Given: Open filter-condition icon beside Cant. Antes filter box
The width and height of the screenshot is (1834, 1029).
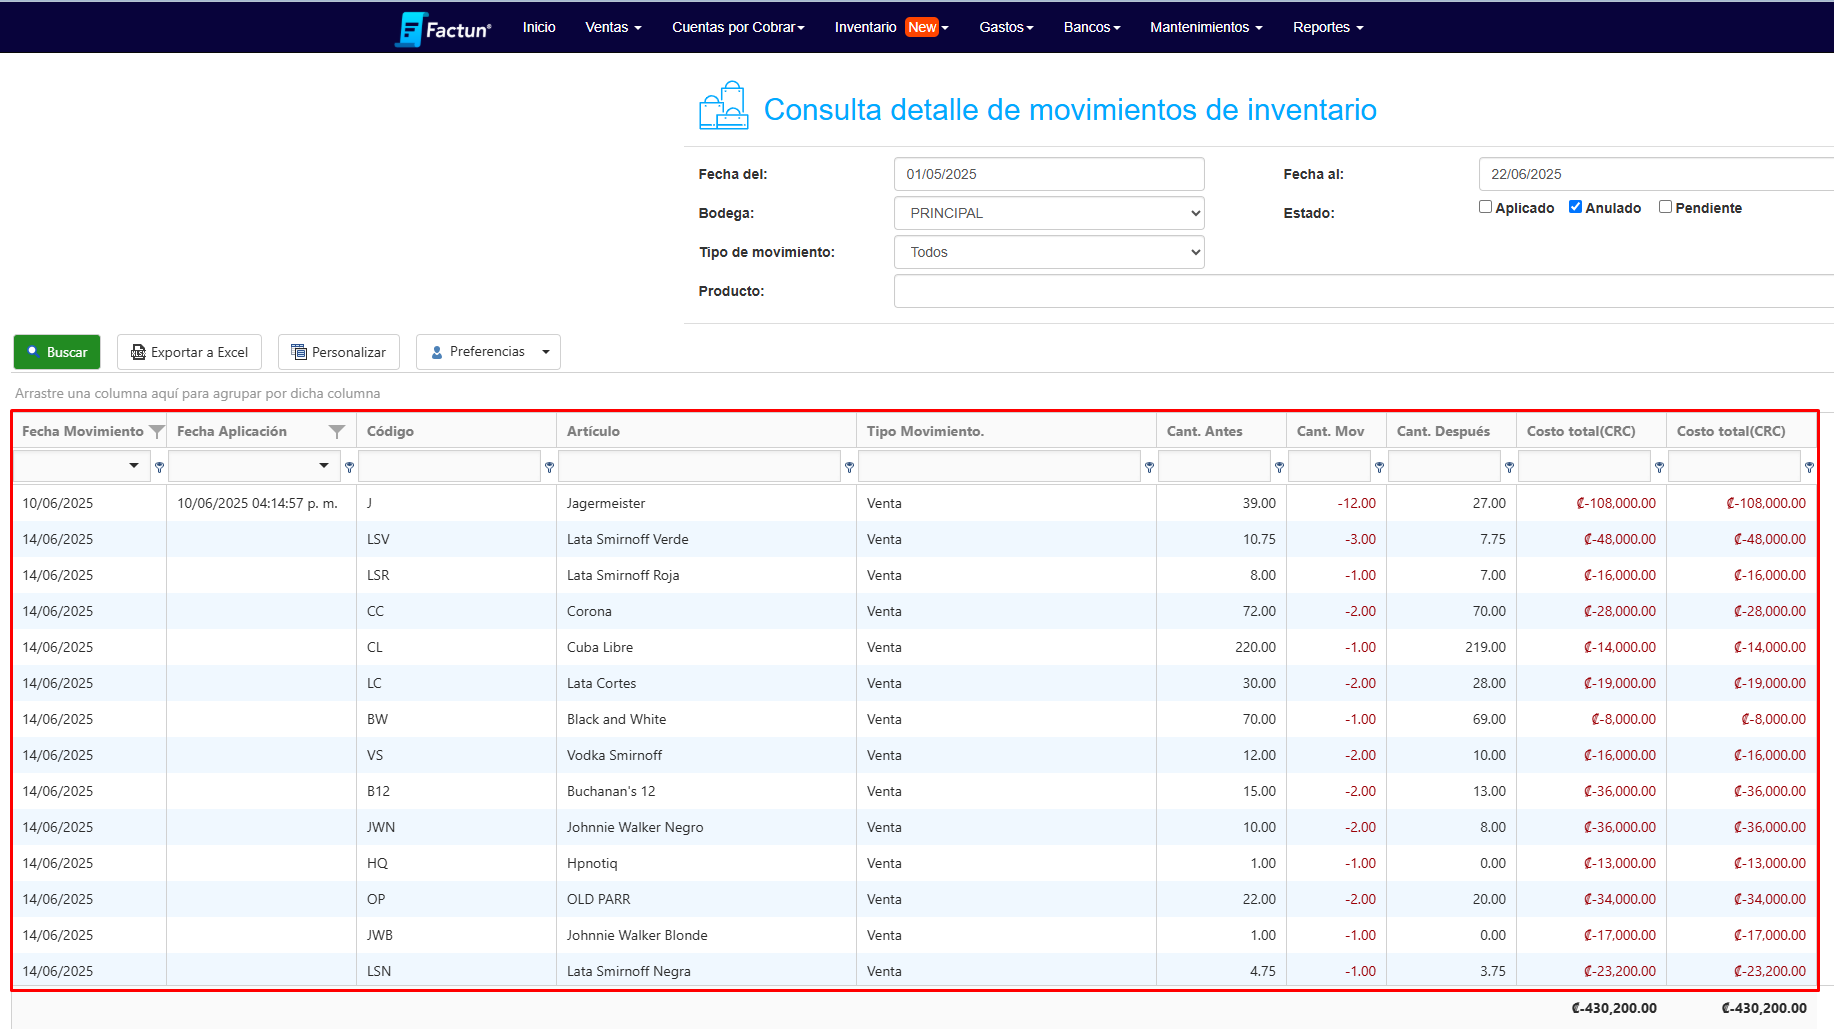Looking at the screenshot, I should (x=1279, y=467).
